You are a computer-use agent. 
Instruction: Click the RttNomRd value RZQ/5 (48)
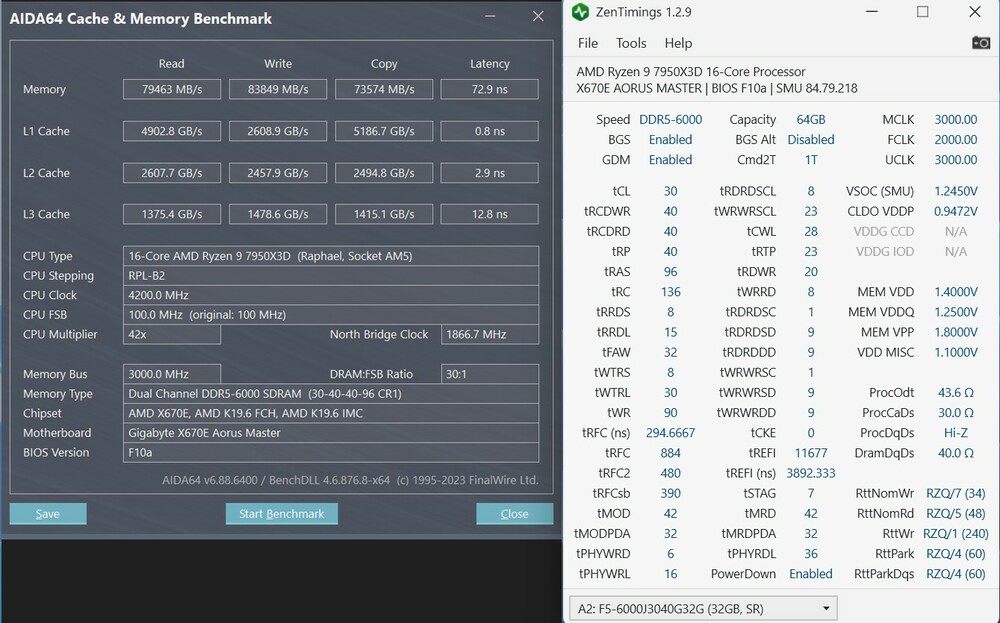click(955, 513)
